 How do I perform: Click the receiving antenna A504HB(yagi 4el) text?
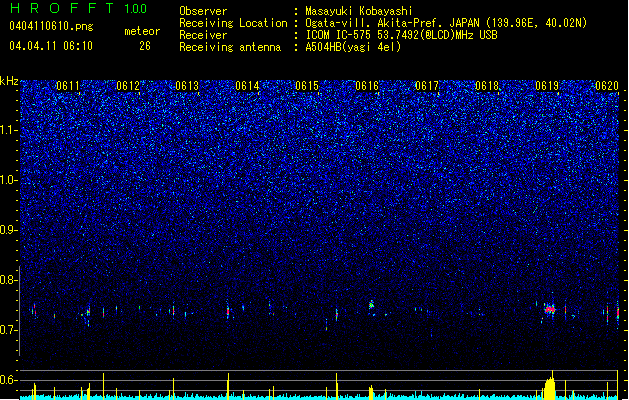[353, 47]
